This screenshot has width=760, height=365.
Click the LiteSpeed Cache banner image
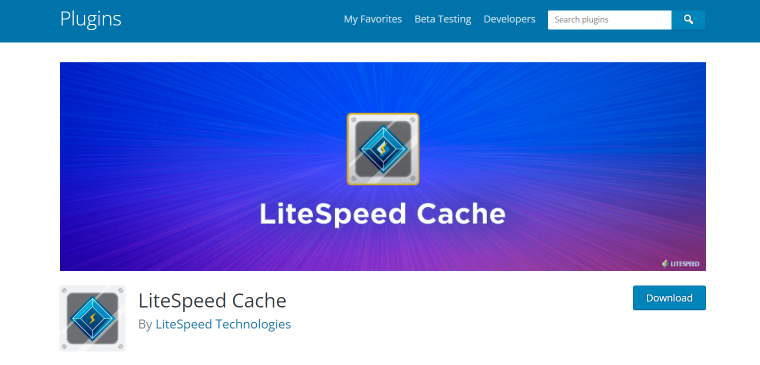[383, 166]
